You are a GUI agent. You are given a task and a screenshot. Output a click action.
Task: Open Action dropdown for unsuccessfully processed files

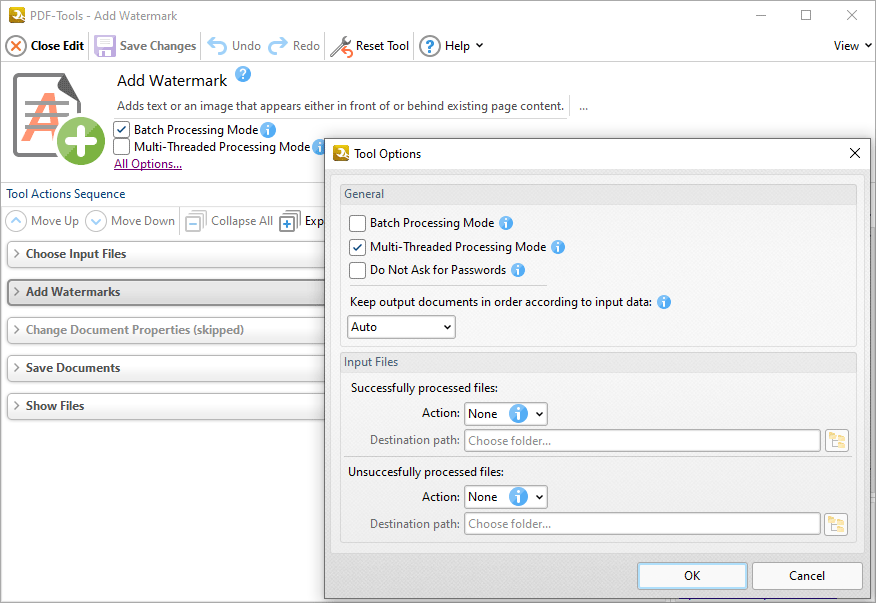pos(506,497)
